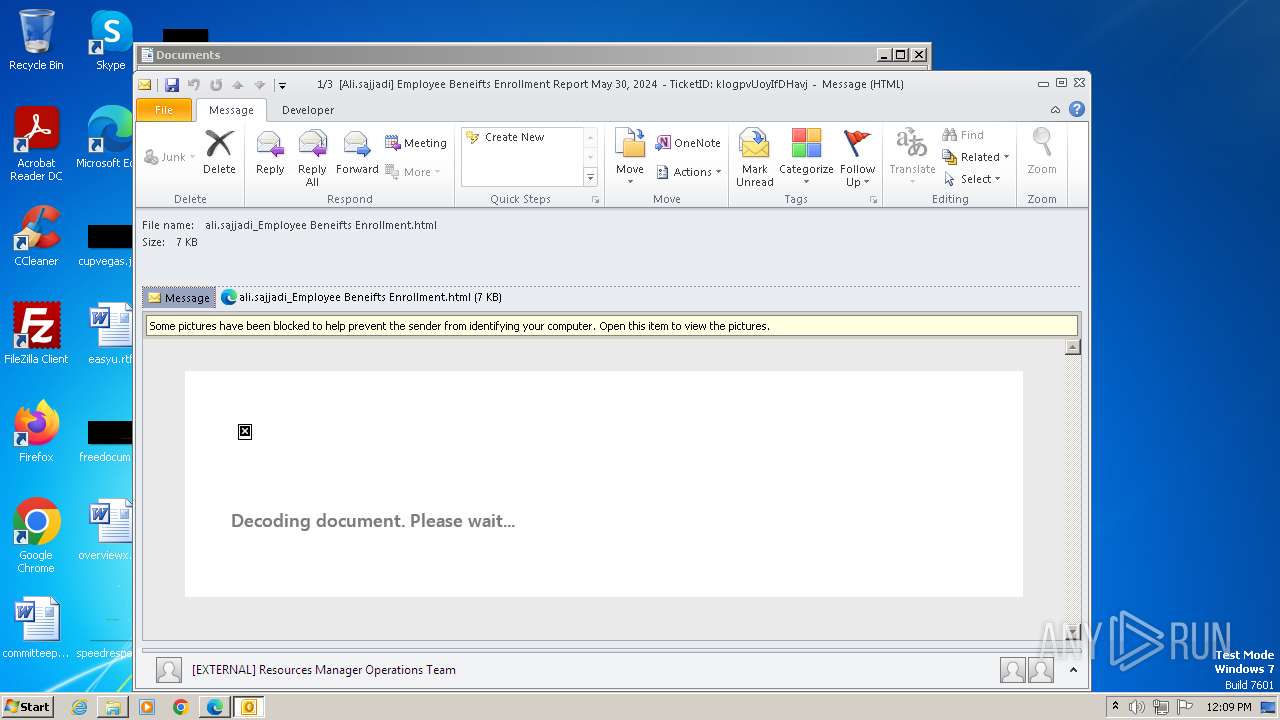The image size is (1280, 720).
Task: Launch CCleaner from the desktop
Action: [x=36, y=236]
